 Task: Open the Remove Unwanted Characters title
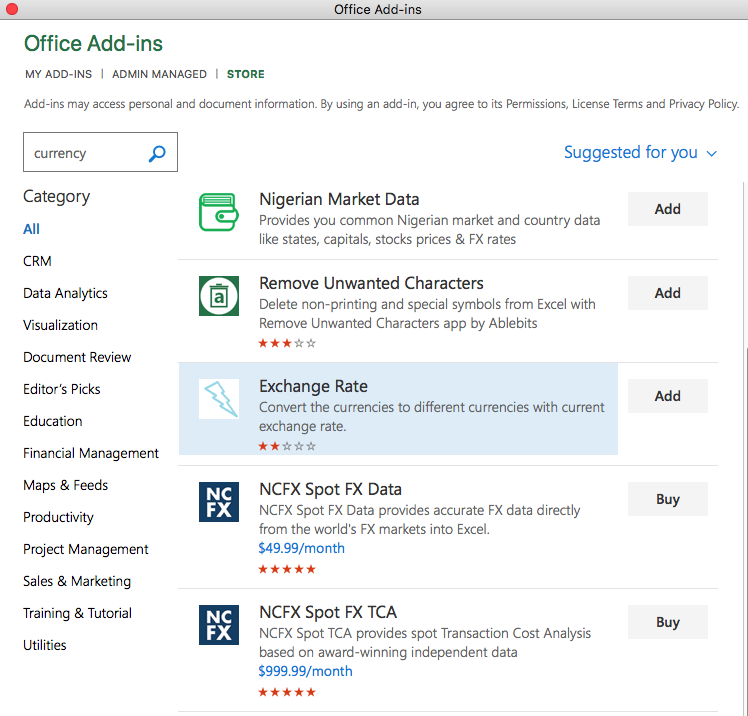[371, 283]
